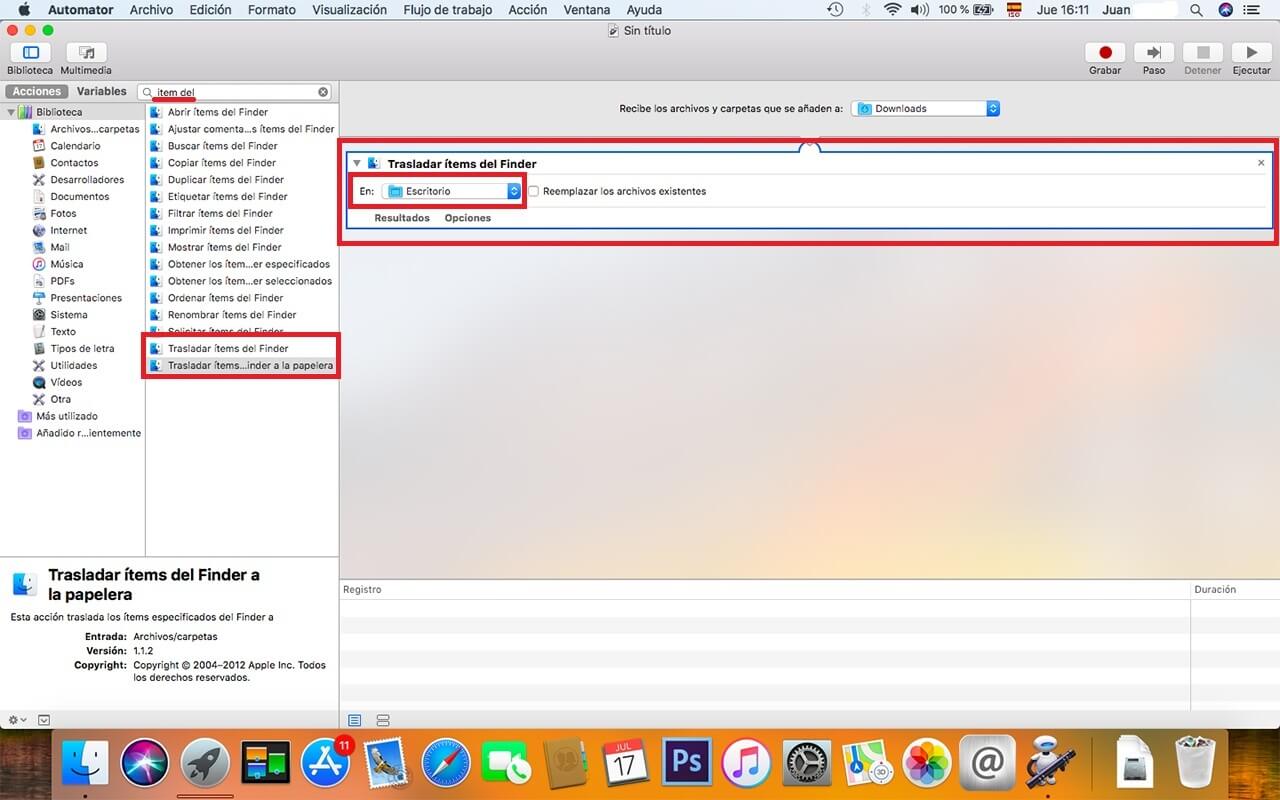Image resolution: width=1280 pixels, height=800 pixels.
Task: Open Photos app from the Dock
Action: click(x=926, y=764)
